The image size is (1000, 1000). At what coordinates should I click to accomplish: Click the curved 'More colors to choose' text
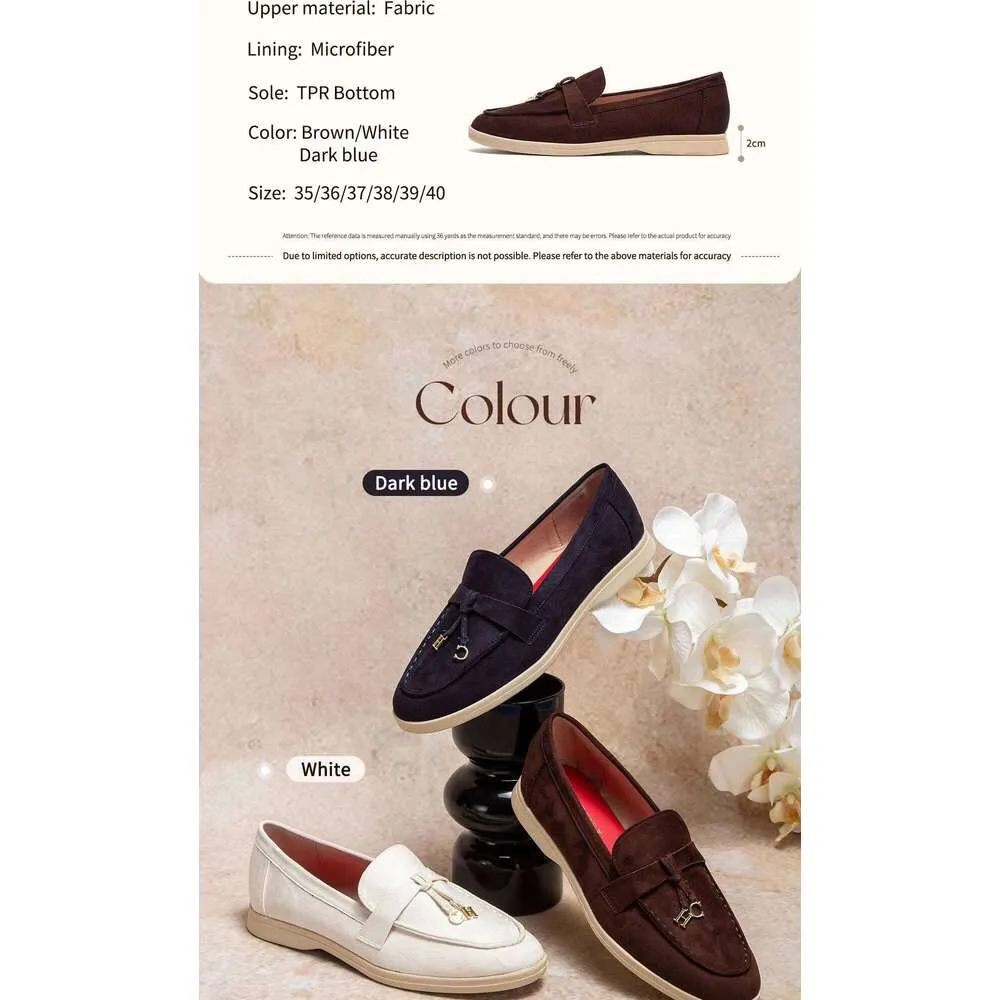[510, 355]
